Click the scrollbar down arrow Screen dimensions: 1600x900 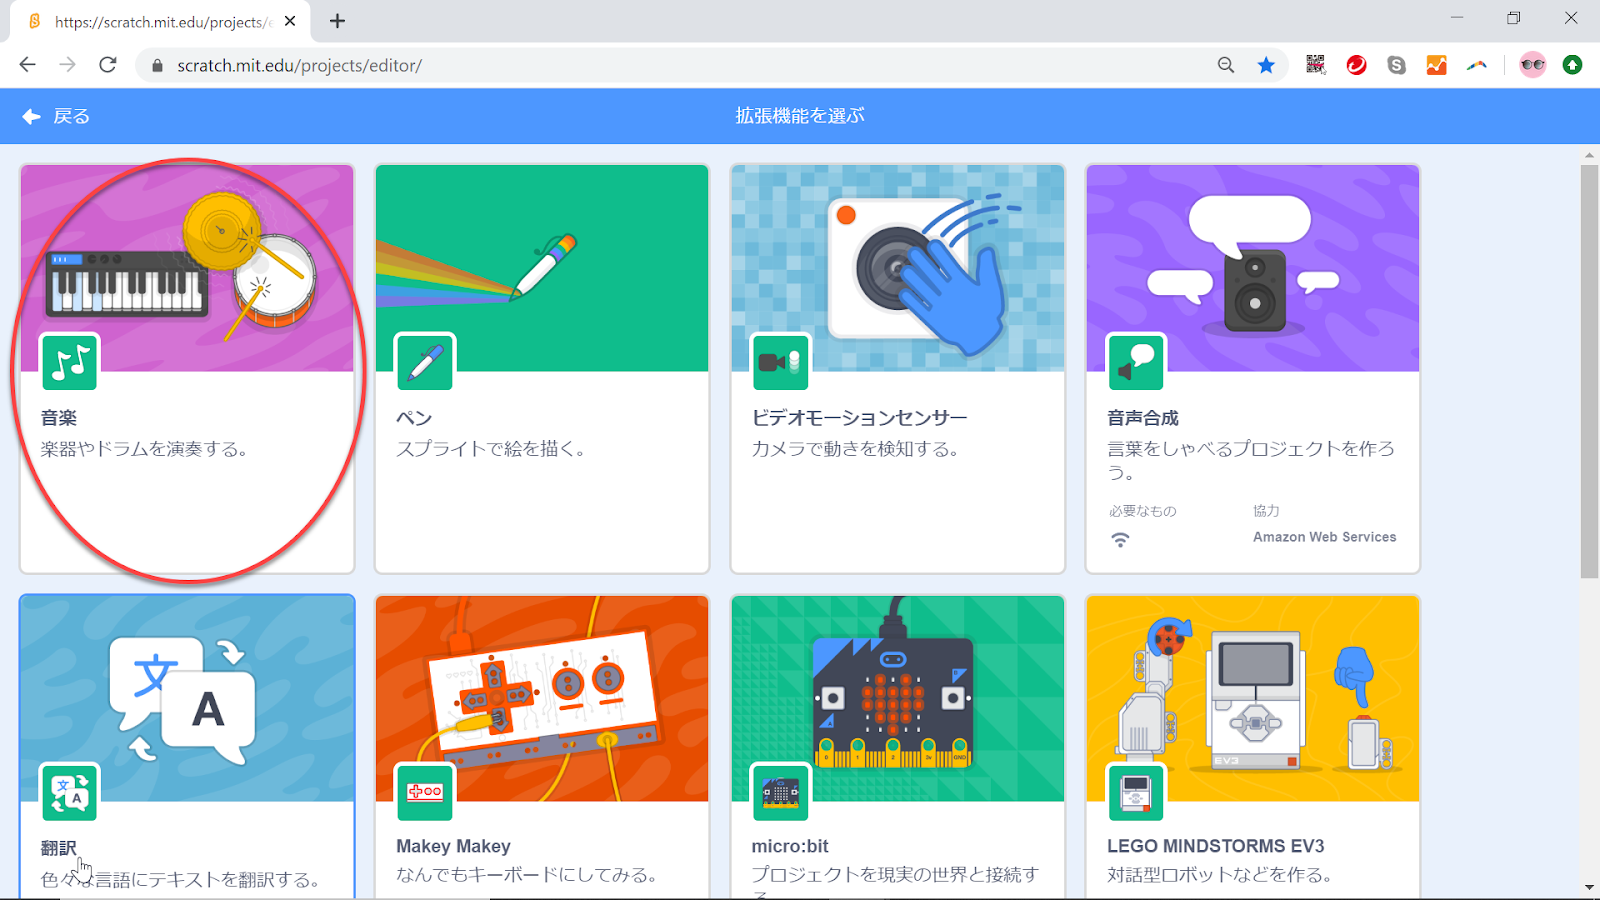coord(1589,887)
